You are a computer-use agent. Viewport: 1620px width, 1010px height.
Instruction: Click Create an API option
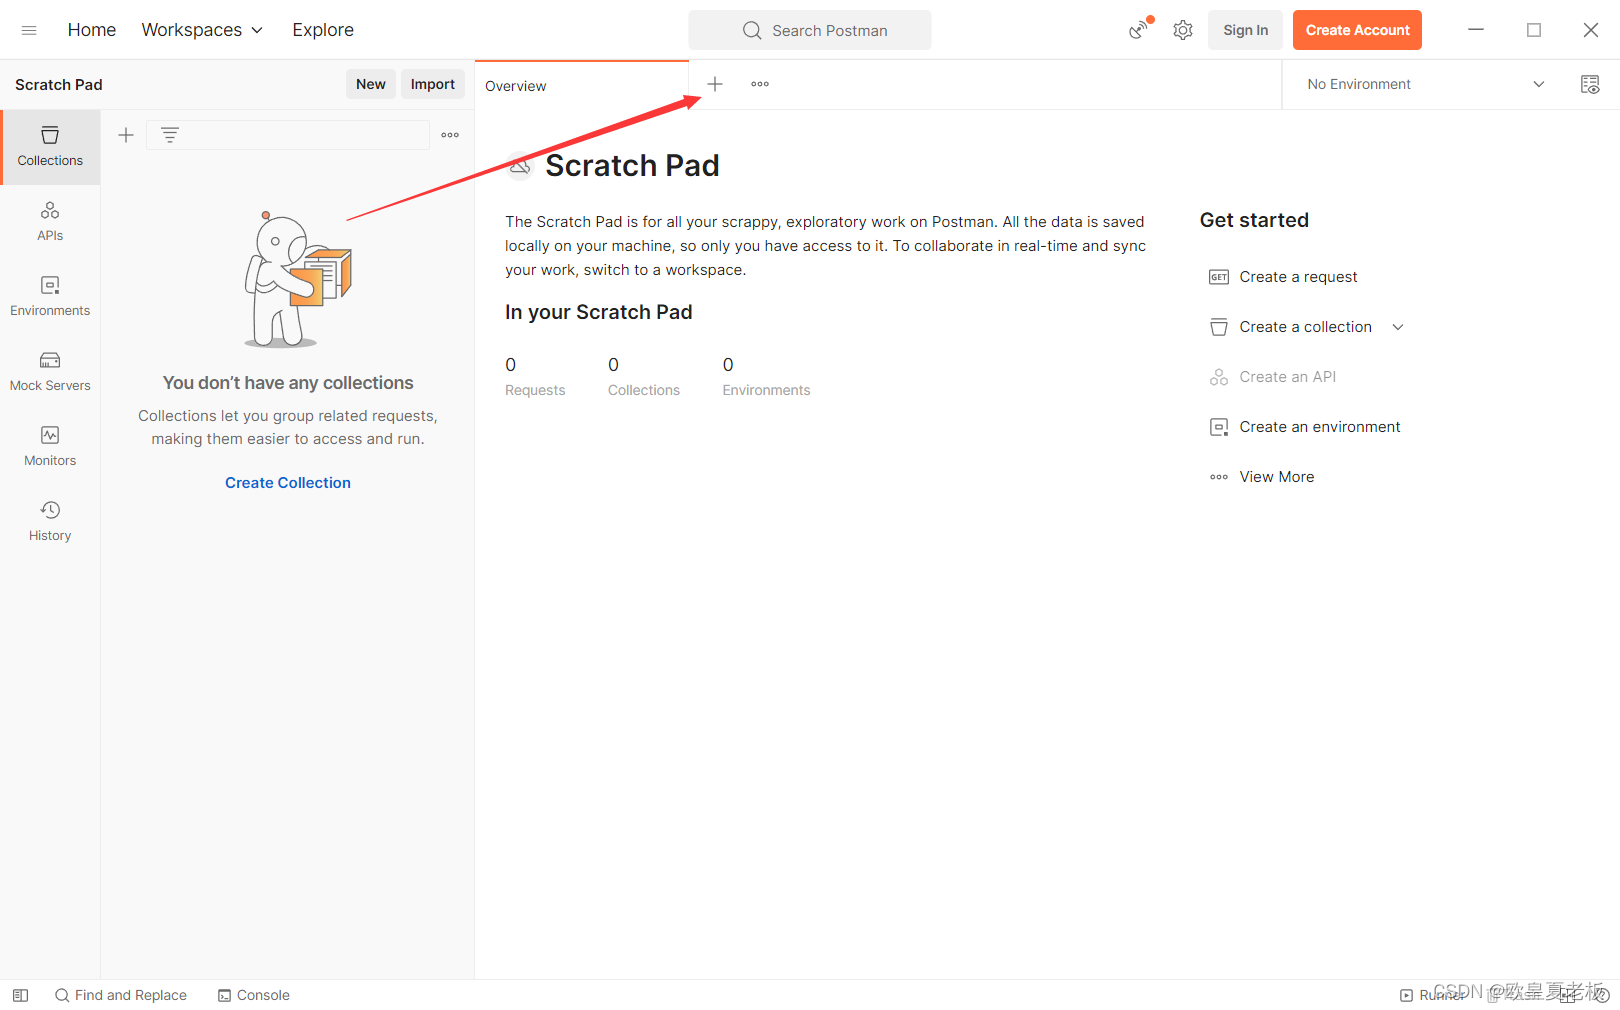pyautogui.click(x=1287, y=377)
